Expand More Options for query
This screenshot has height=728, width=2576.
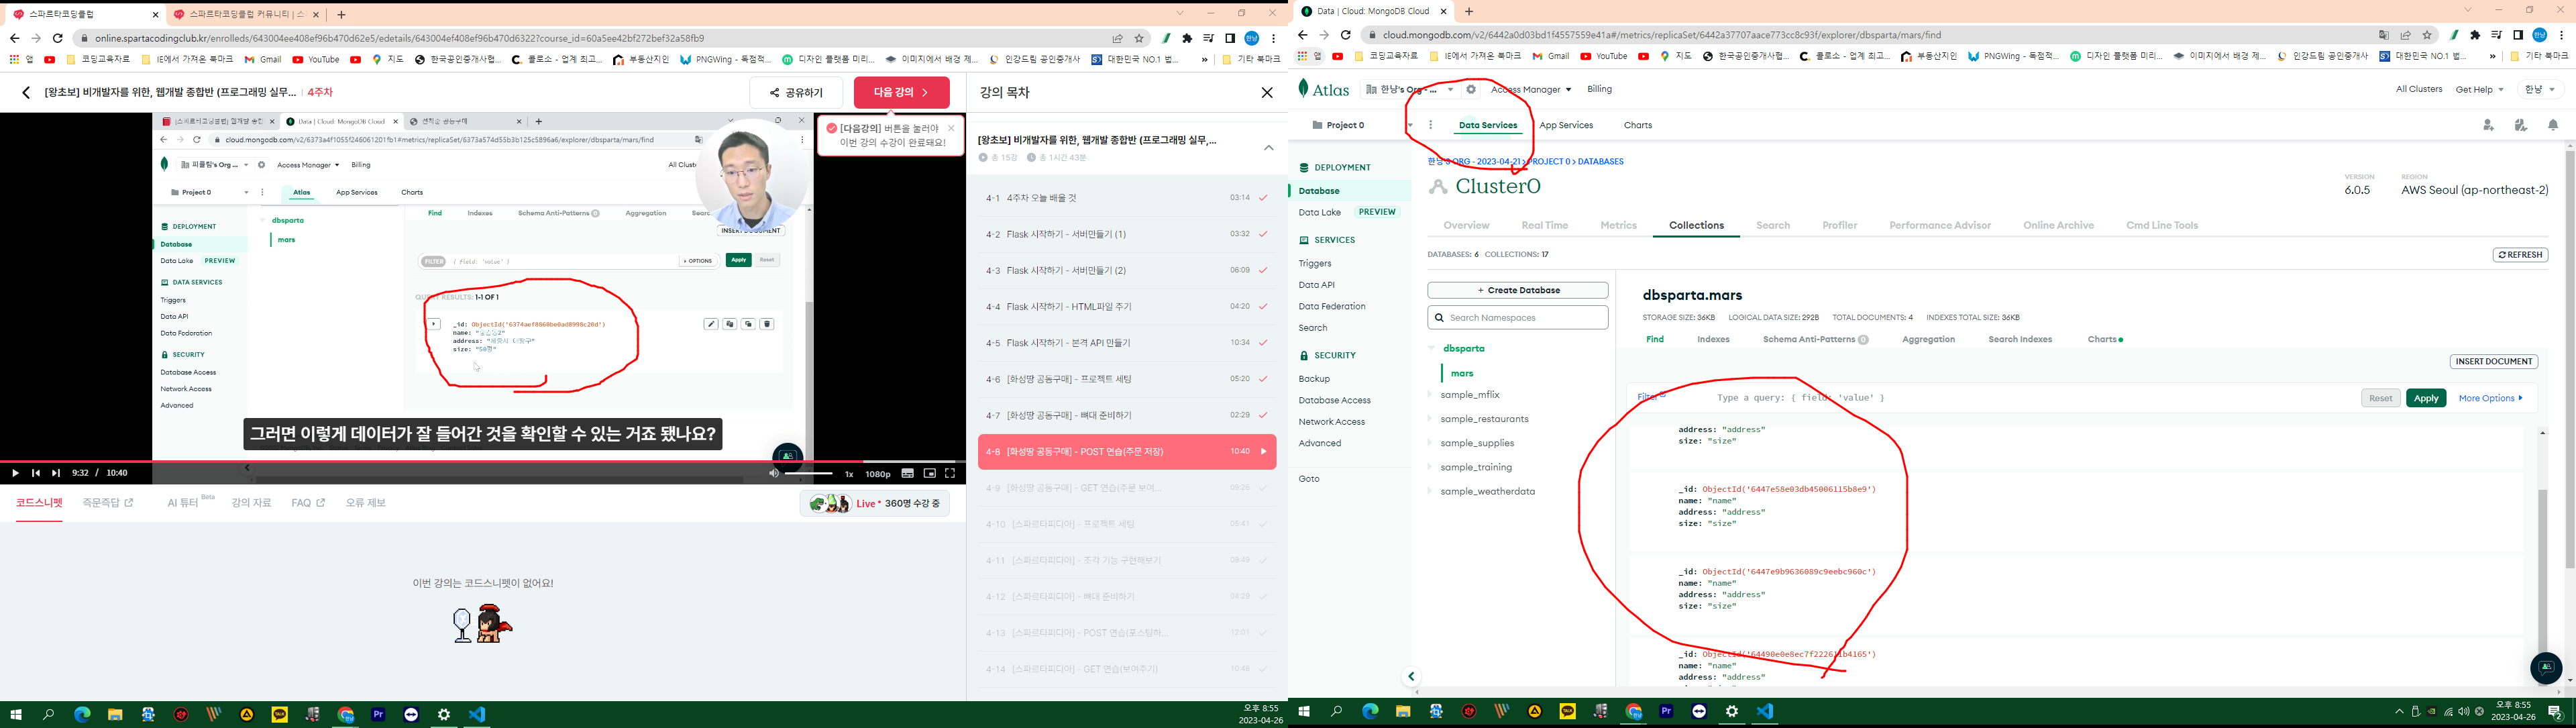point(2490,398)
